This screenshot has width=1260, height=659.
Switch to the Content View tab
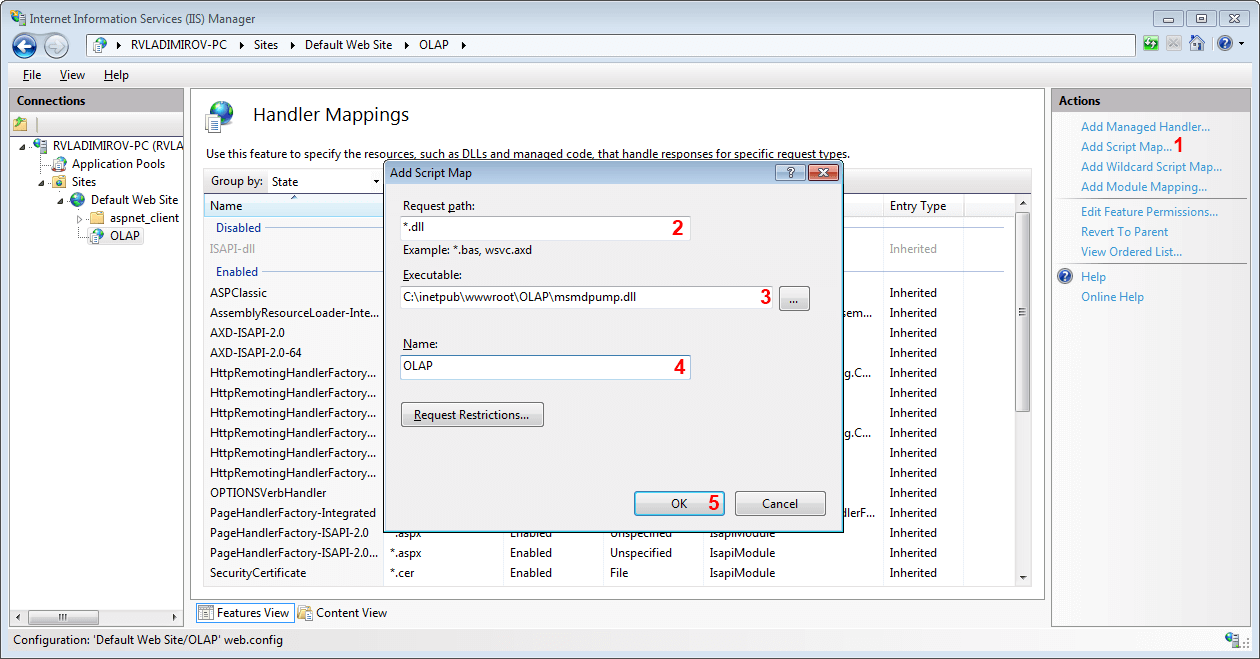(342, 612)
